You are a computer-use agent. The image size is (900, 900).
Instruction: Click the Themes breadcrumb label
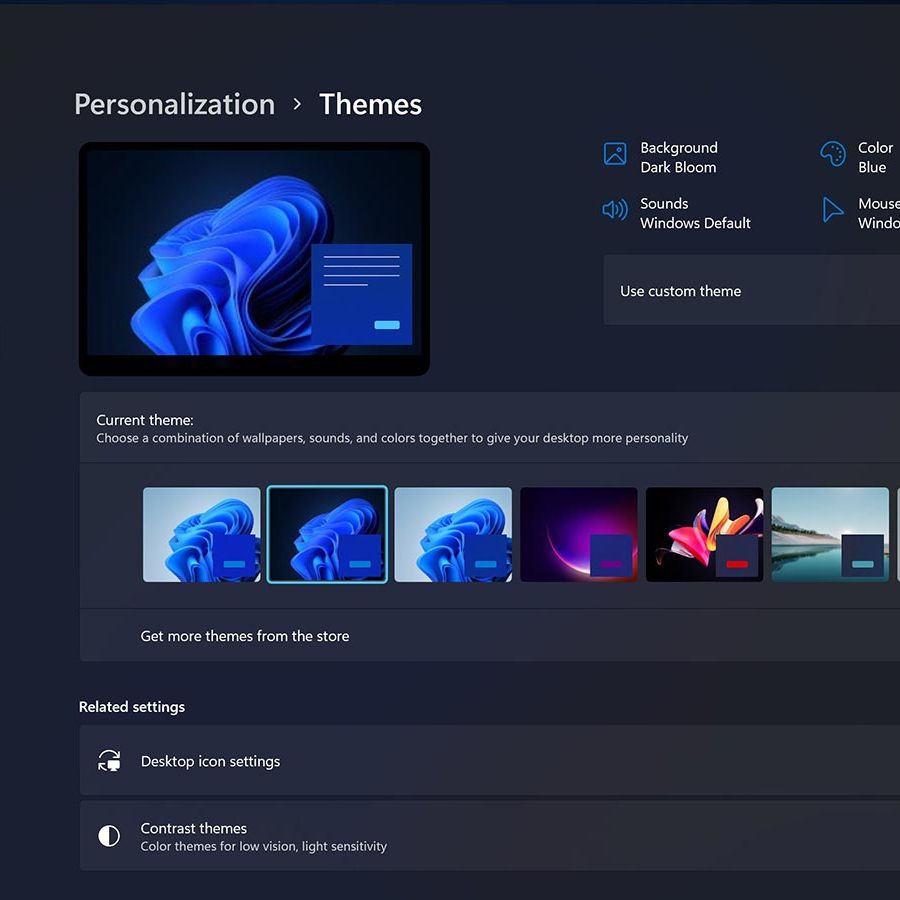(x=370, y=104)
